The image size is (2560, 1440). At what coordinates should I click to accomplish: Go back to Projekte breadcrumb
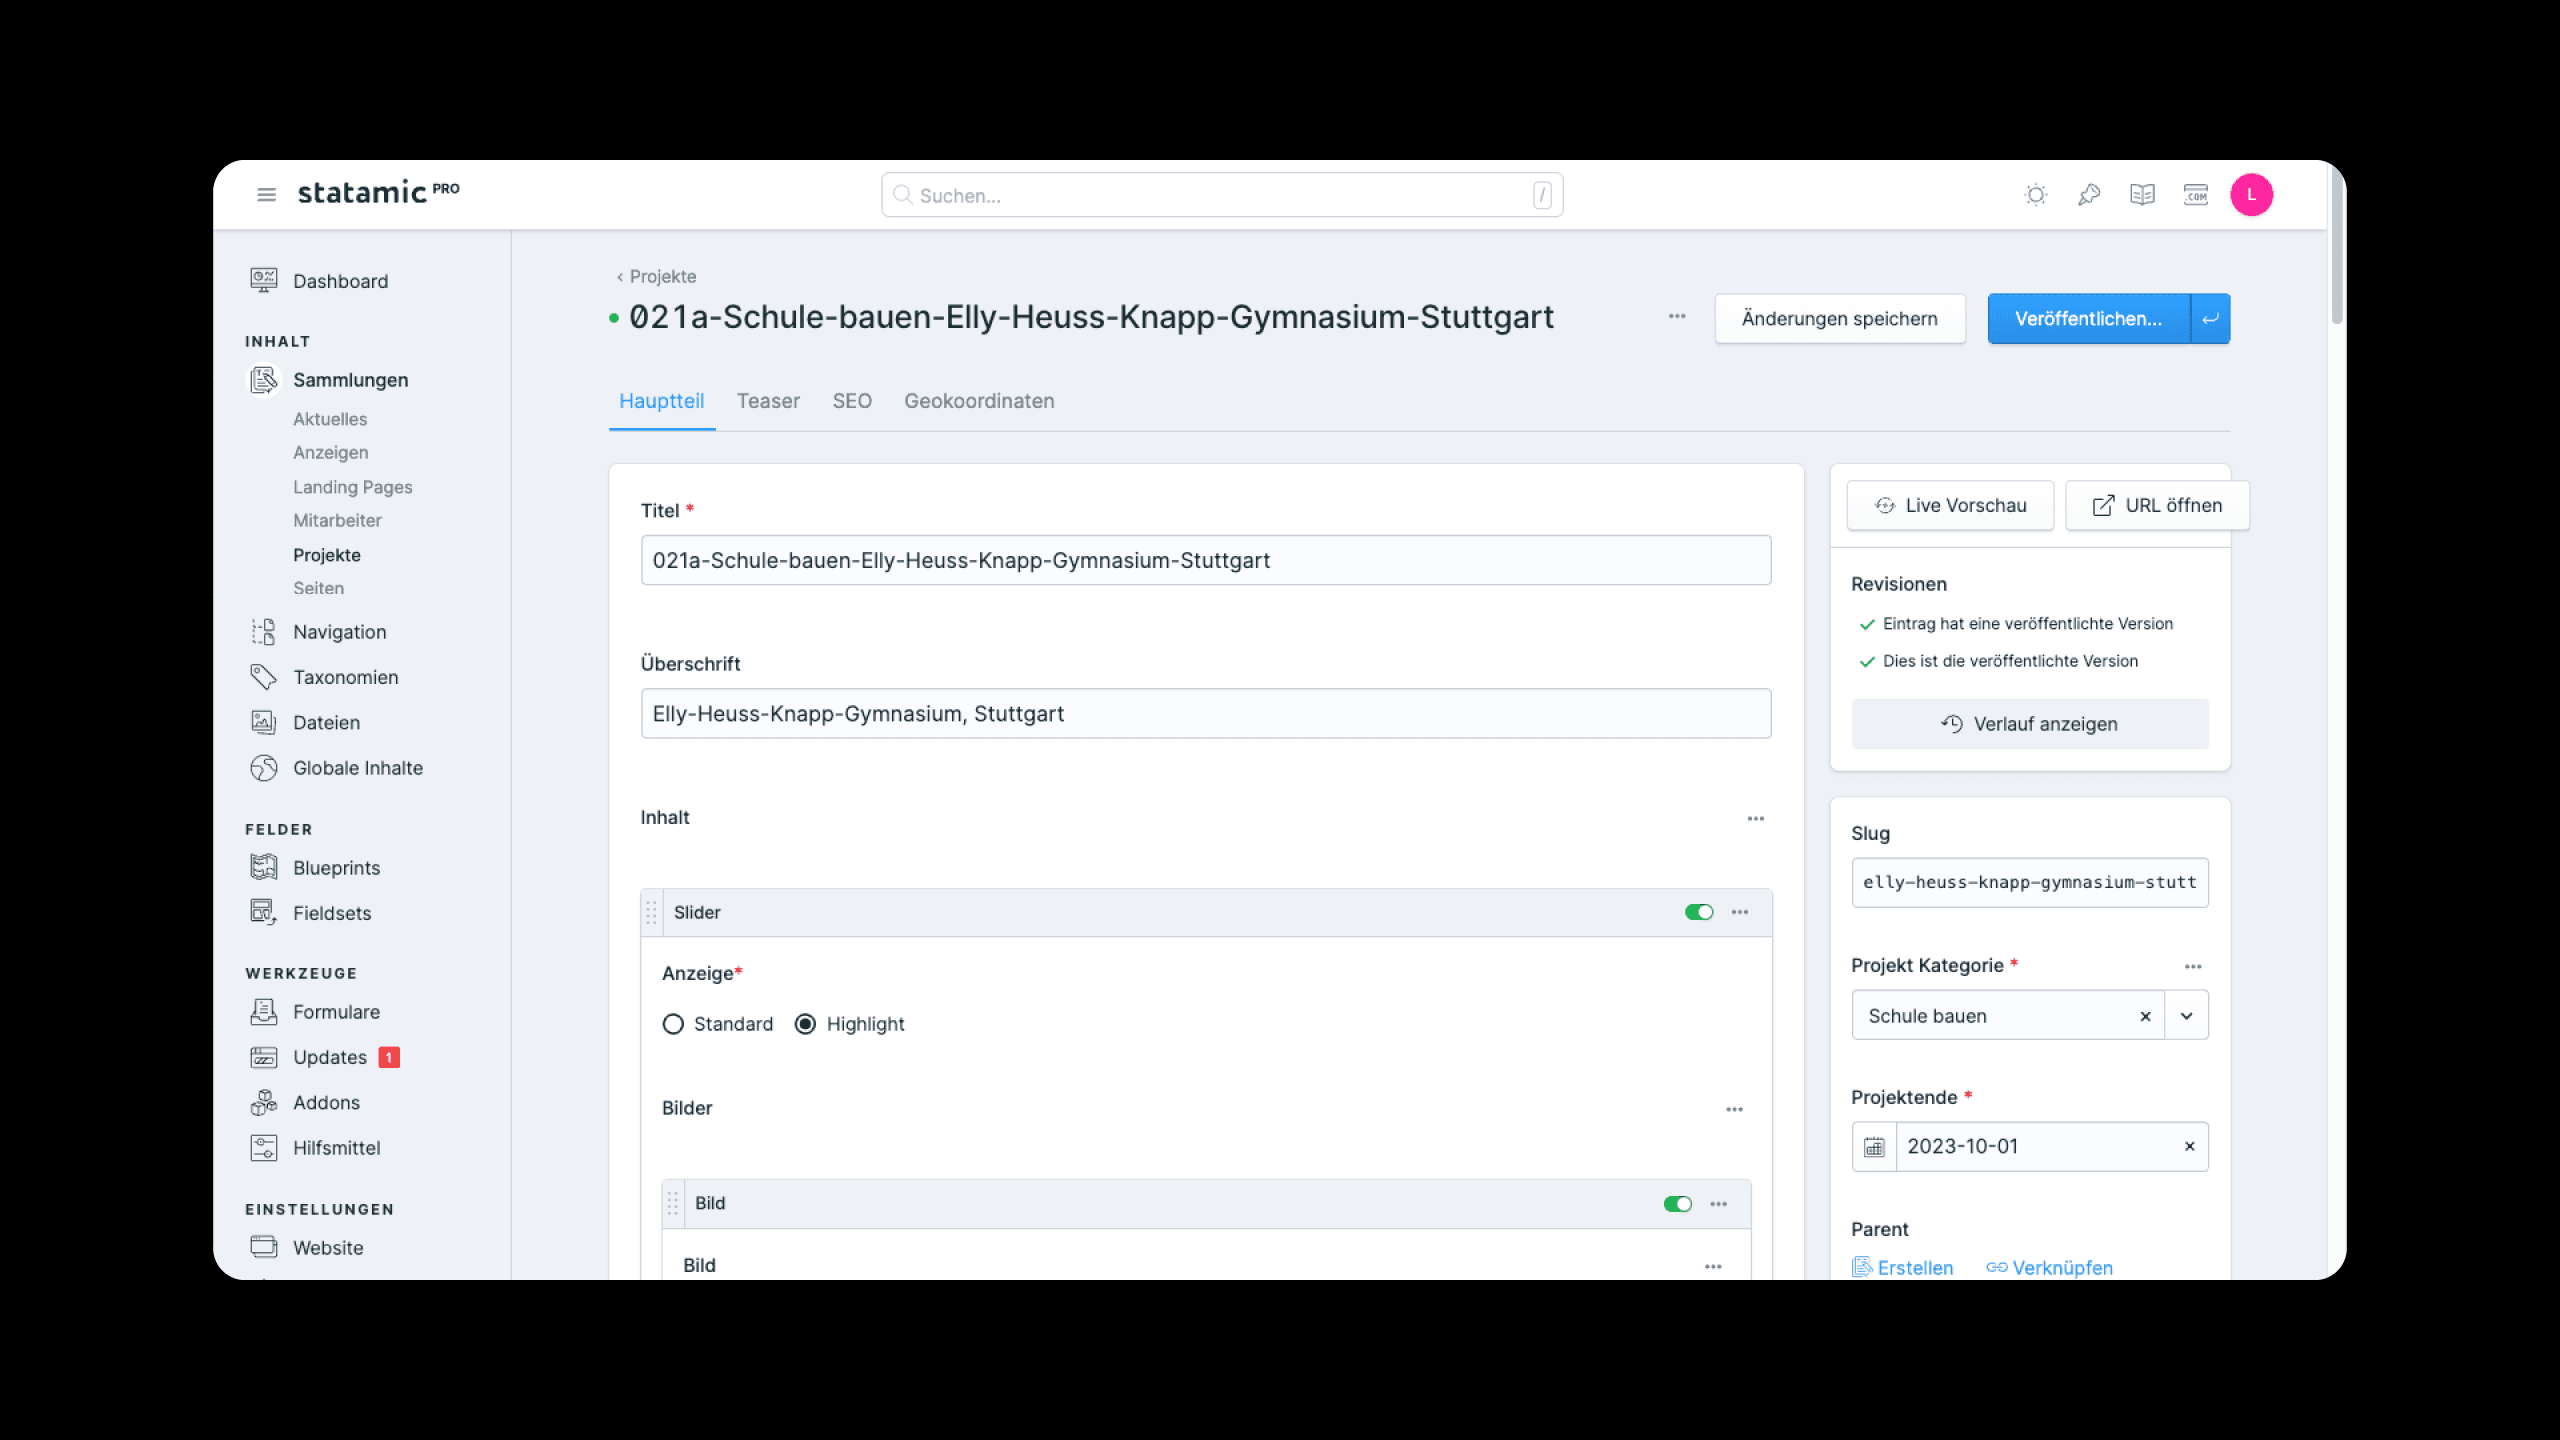(656, 277)
